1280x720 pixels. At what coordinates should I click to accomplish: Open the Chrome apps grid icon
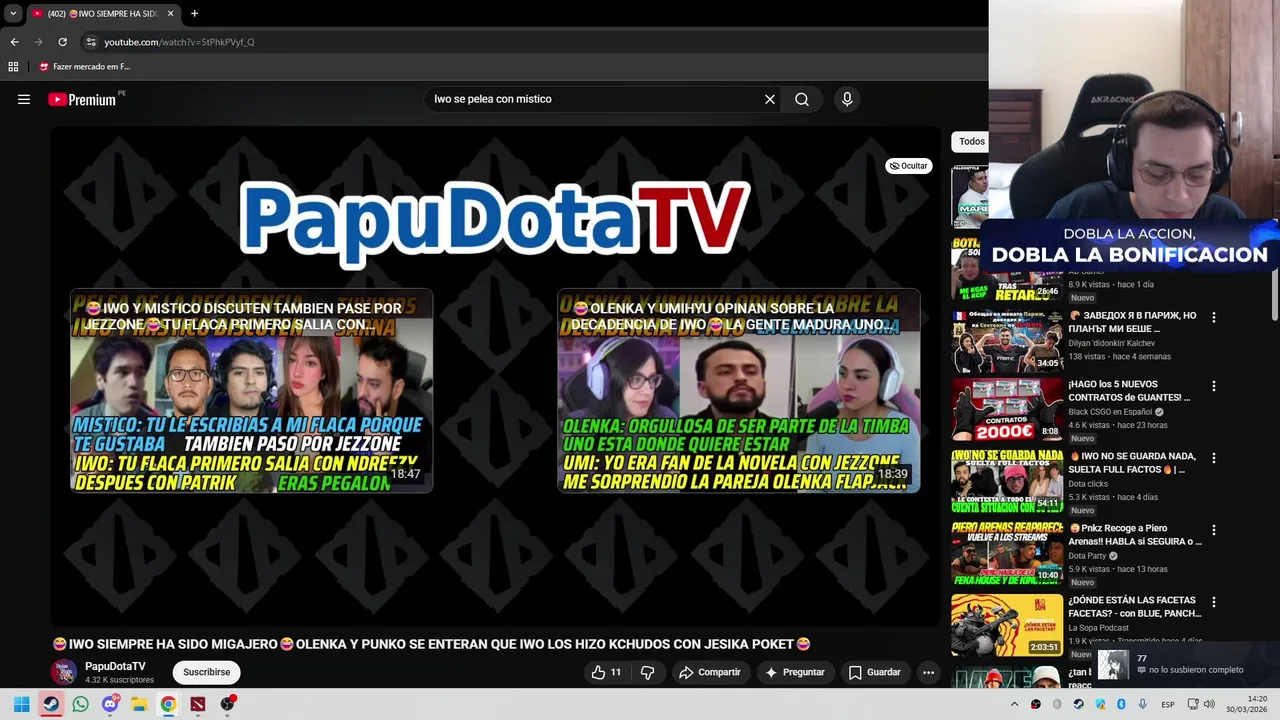(13, 67)
